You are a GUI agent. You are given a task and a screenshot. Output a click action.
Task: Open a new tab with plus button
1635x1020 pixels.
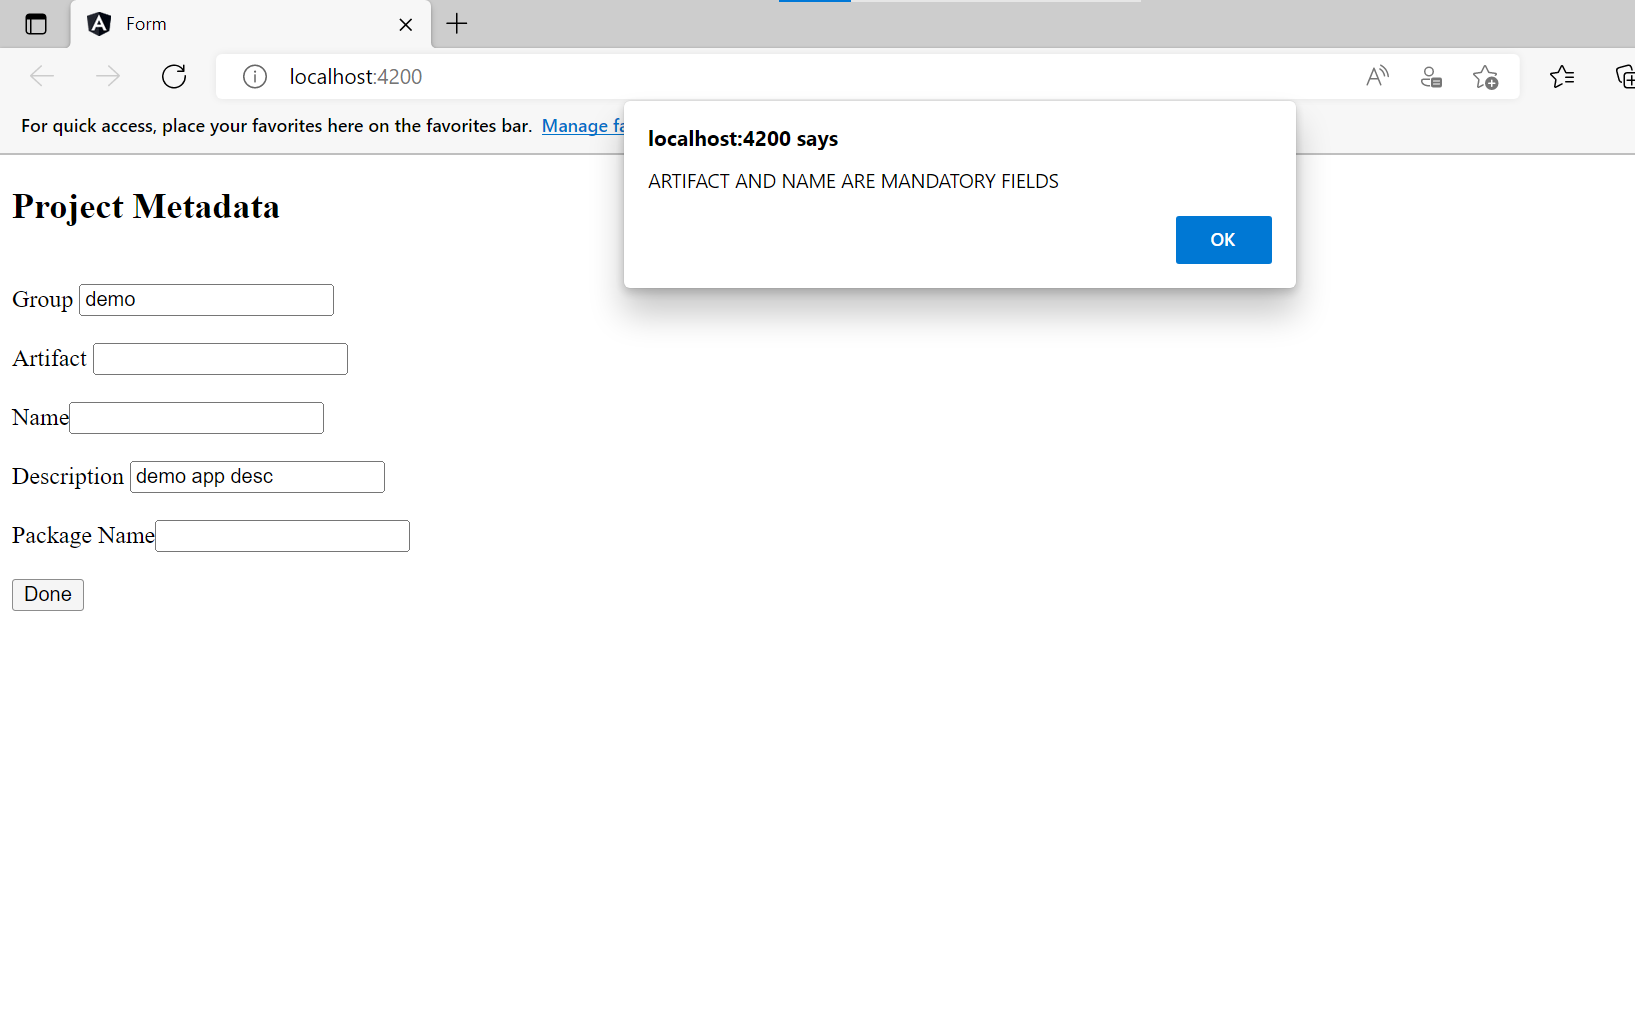tap(457, 23)
